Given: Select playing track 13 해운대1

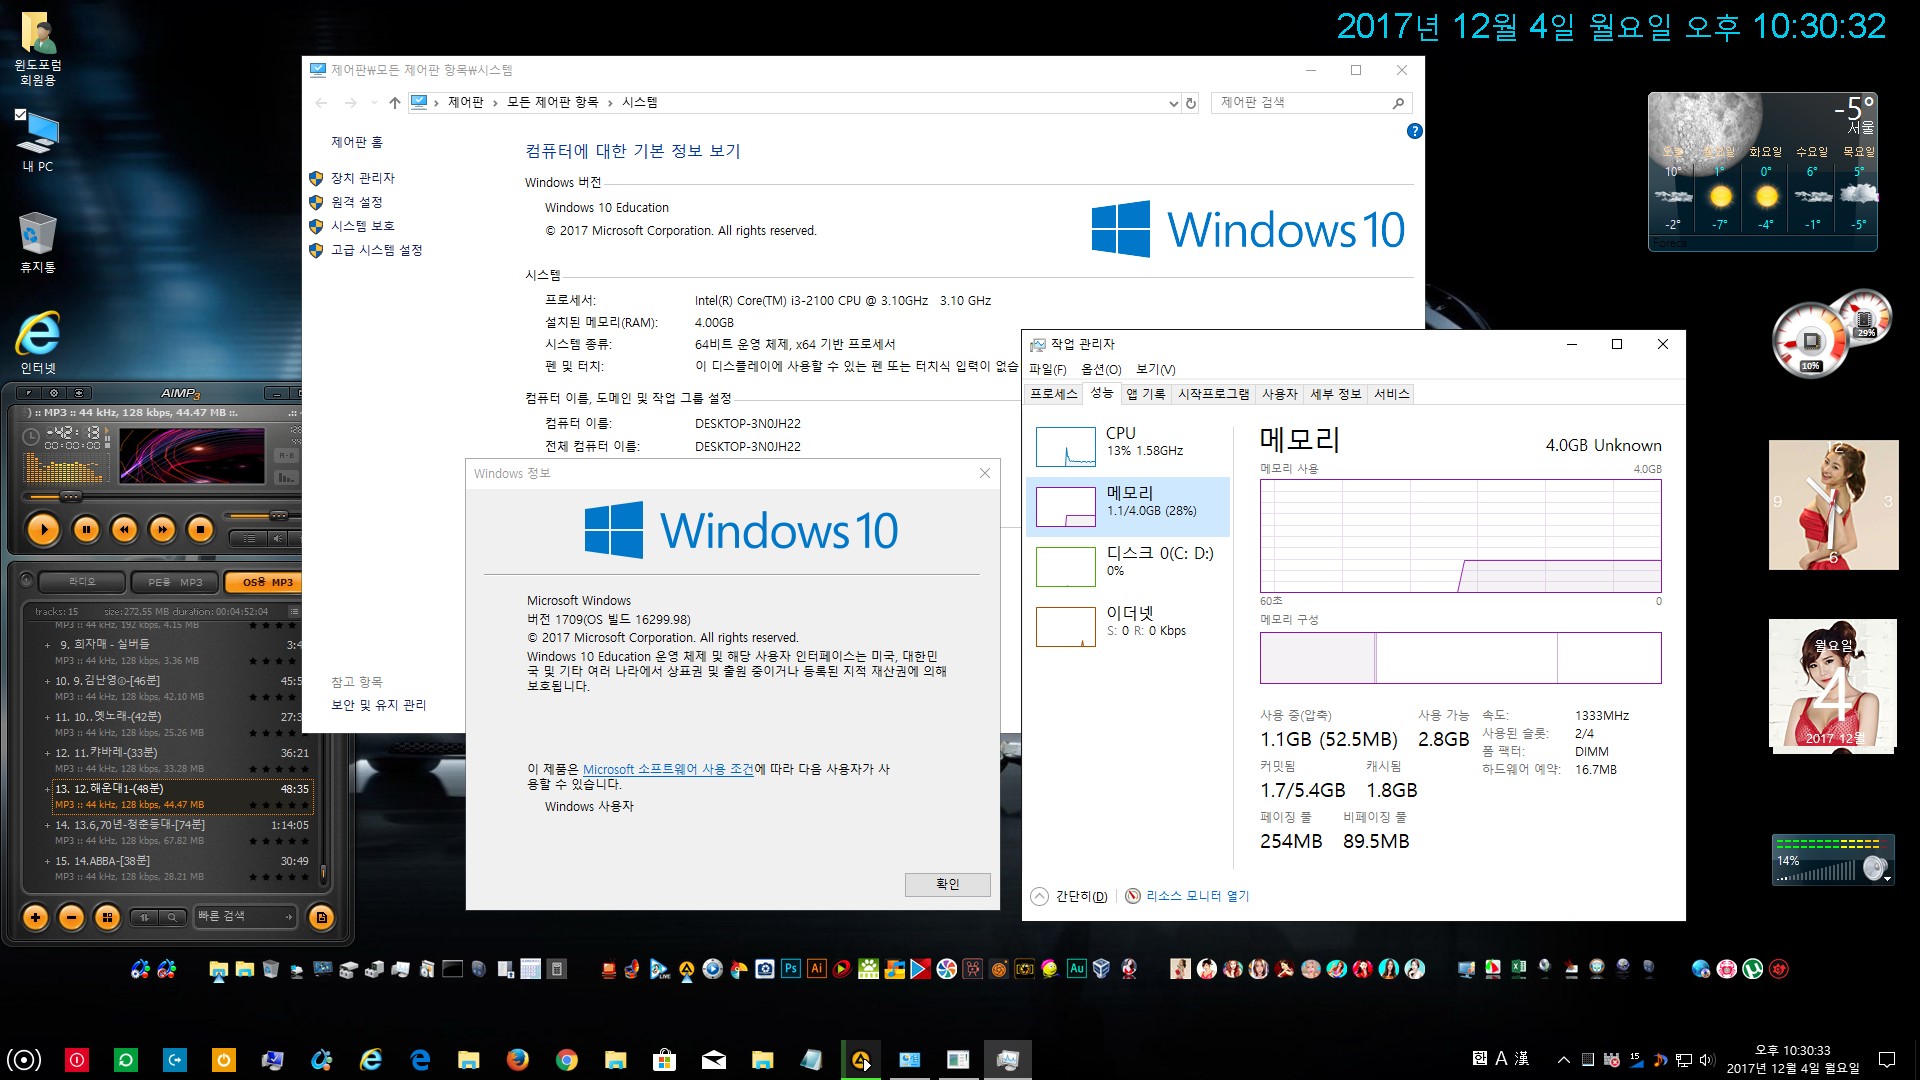Looking at the screenshot, I should [182, 796].
